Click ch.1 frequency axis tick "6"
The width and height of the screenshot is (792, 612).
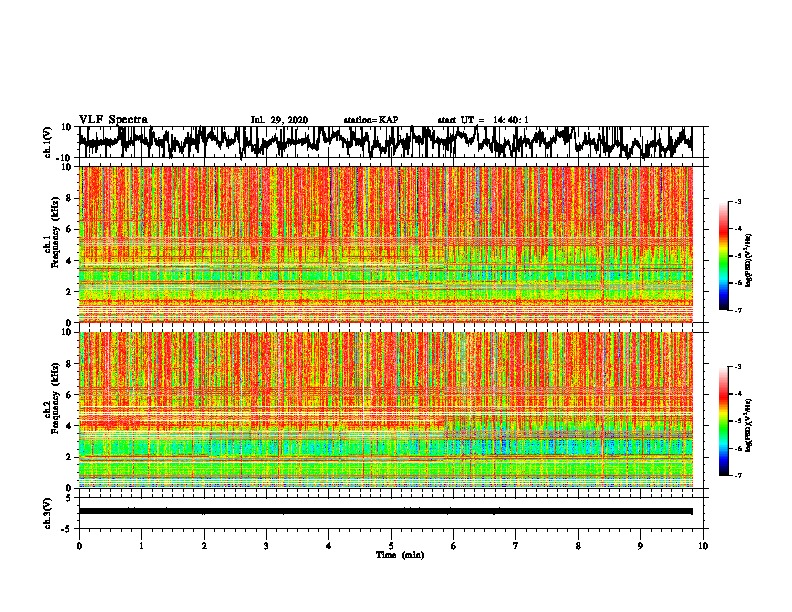click(69, 230)
